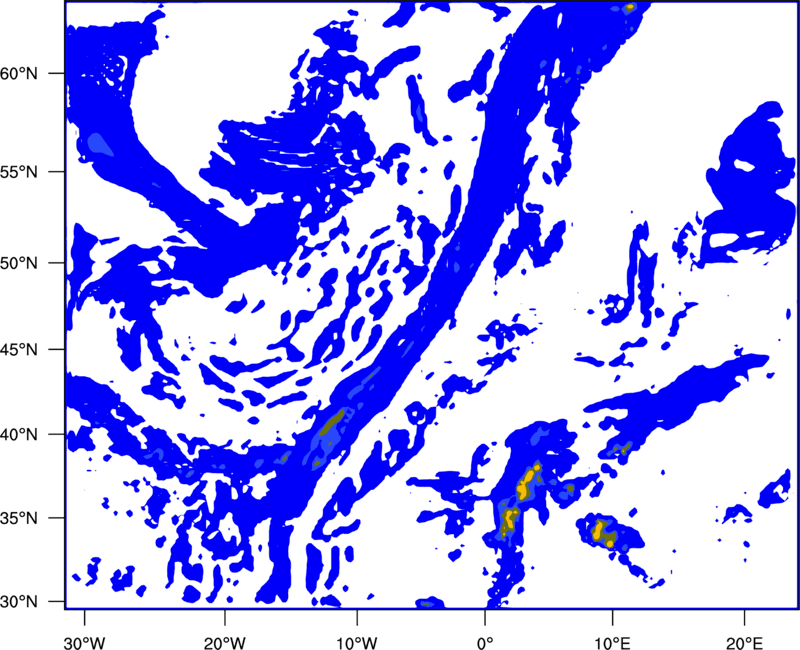Image resolution: width=800 pixels, height=650 pixels.
Task: Click the 30°N latitude label
Action: pyautogui.click(x=19, y=602)
